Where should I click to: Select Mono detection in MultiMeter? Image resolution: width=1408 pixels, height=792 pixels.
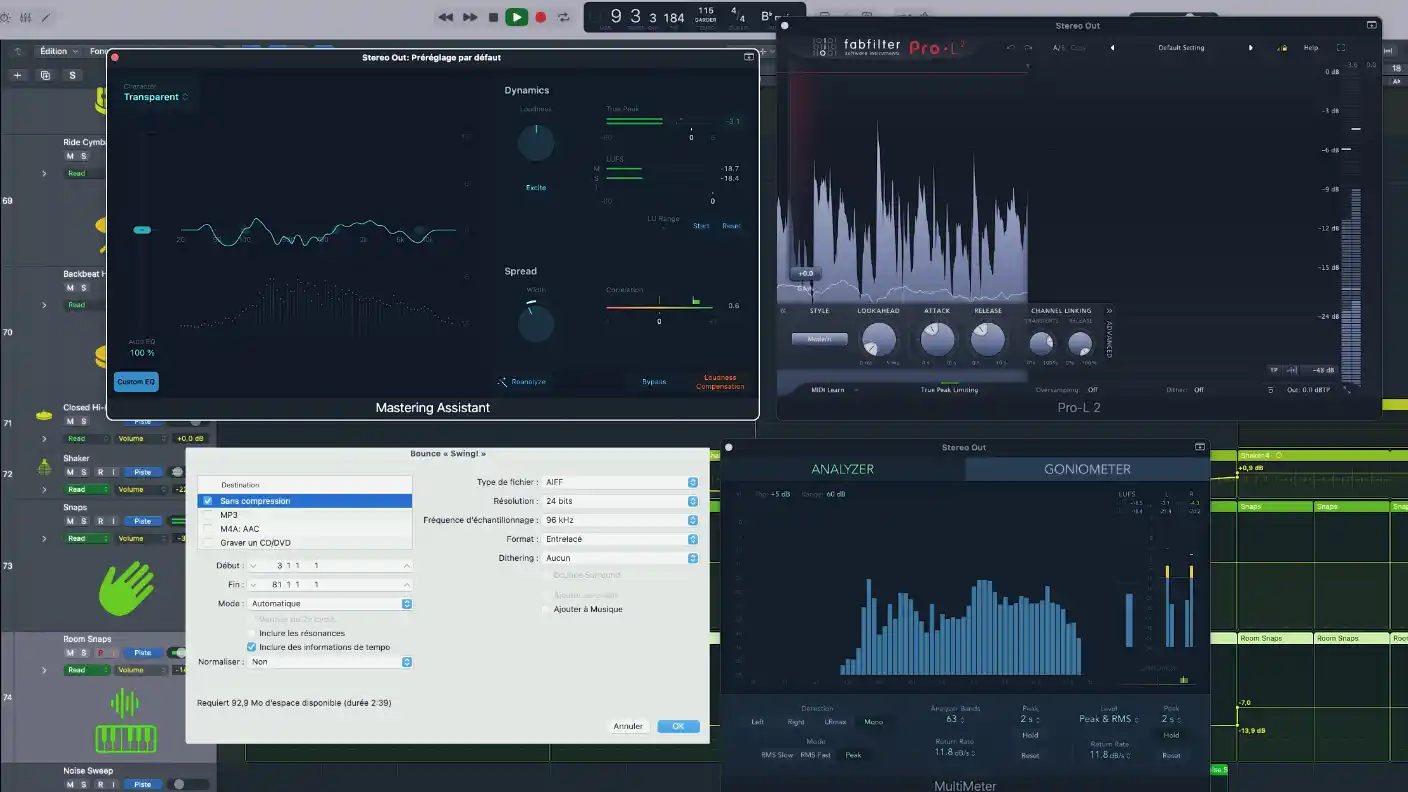pyautogui.click(x=873, y=722)
